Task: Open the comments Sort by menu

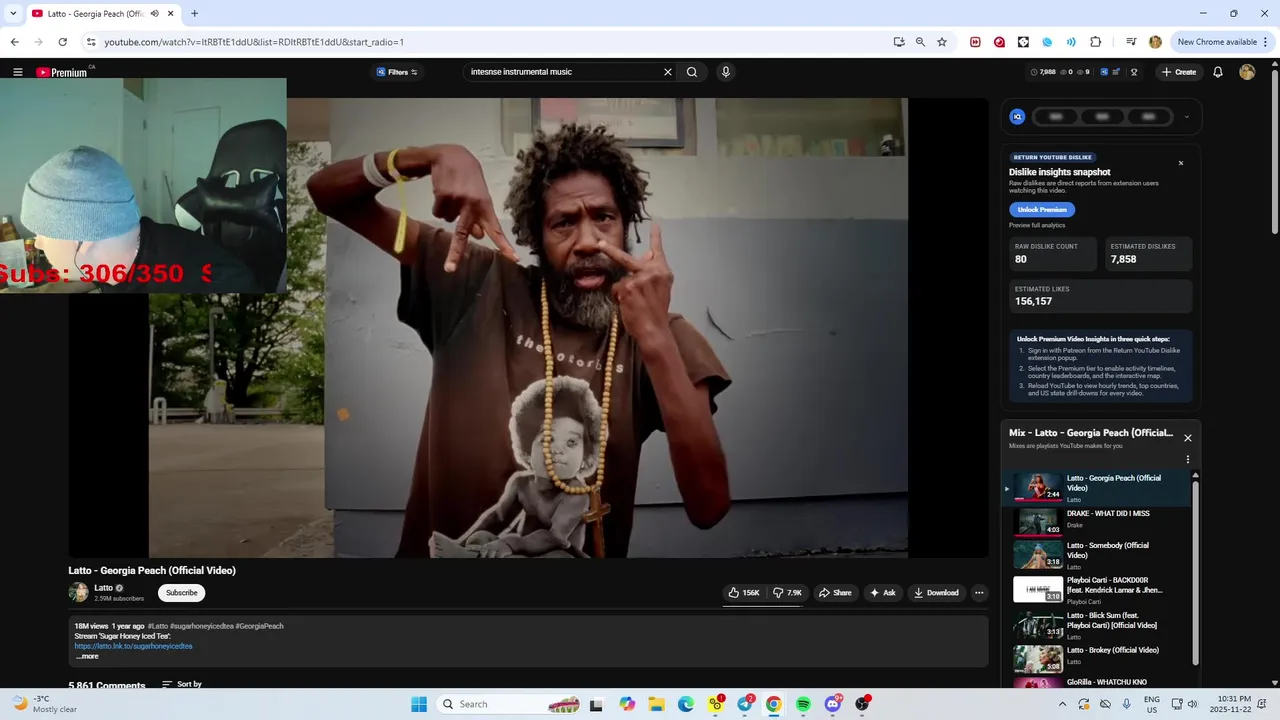Action: (182, 685)
